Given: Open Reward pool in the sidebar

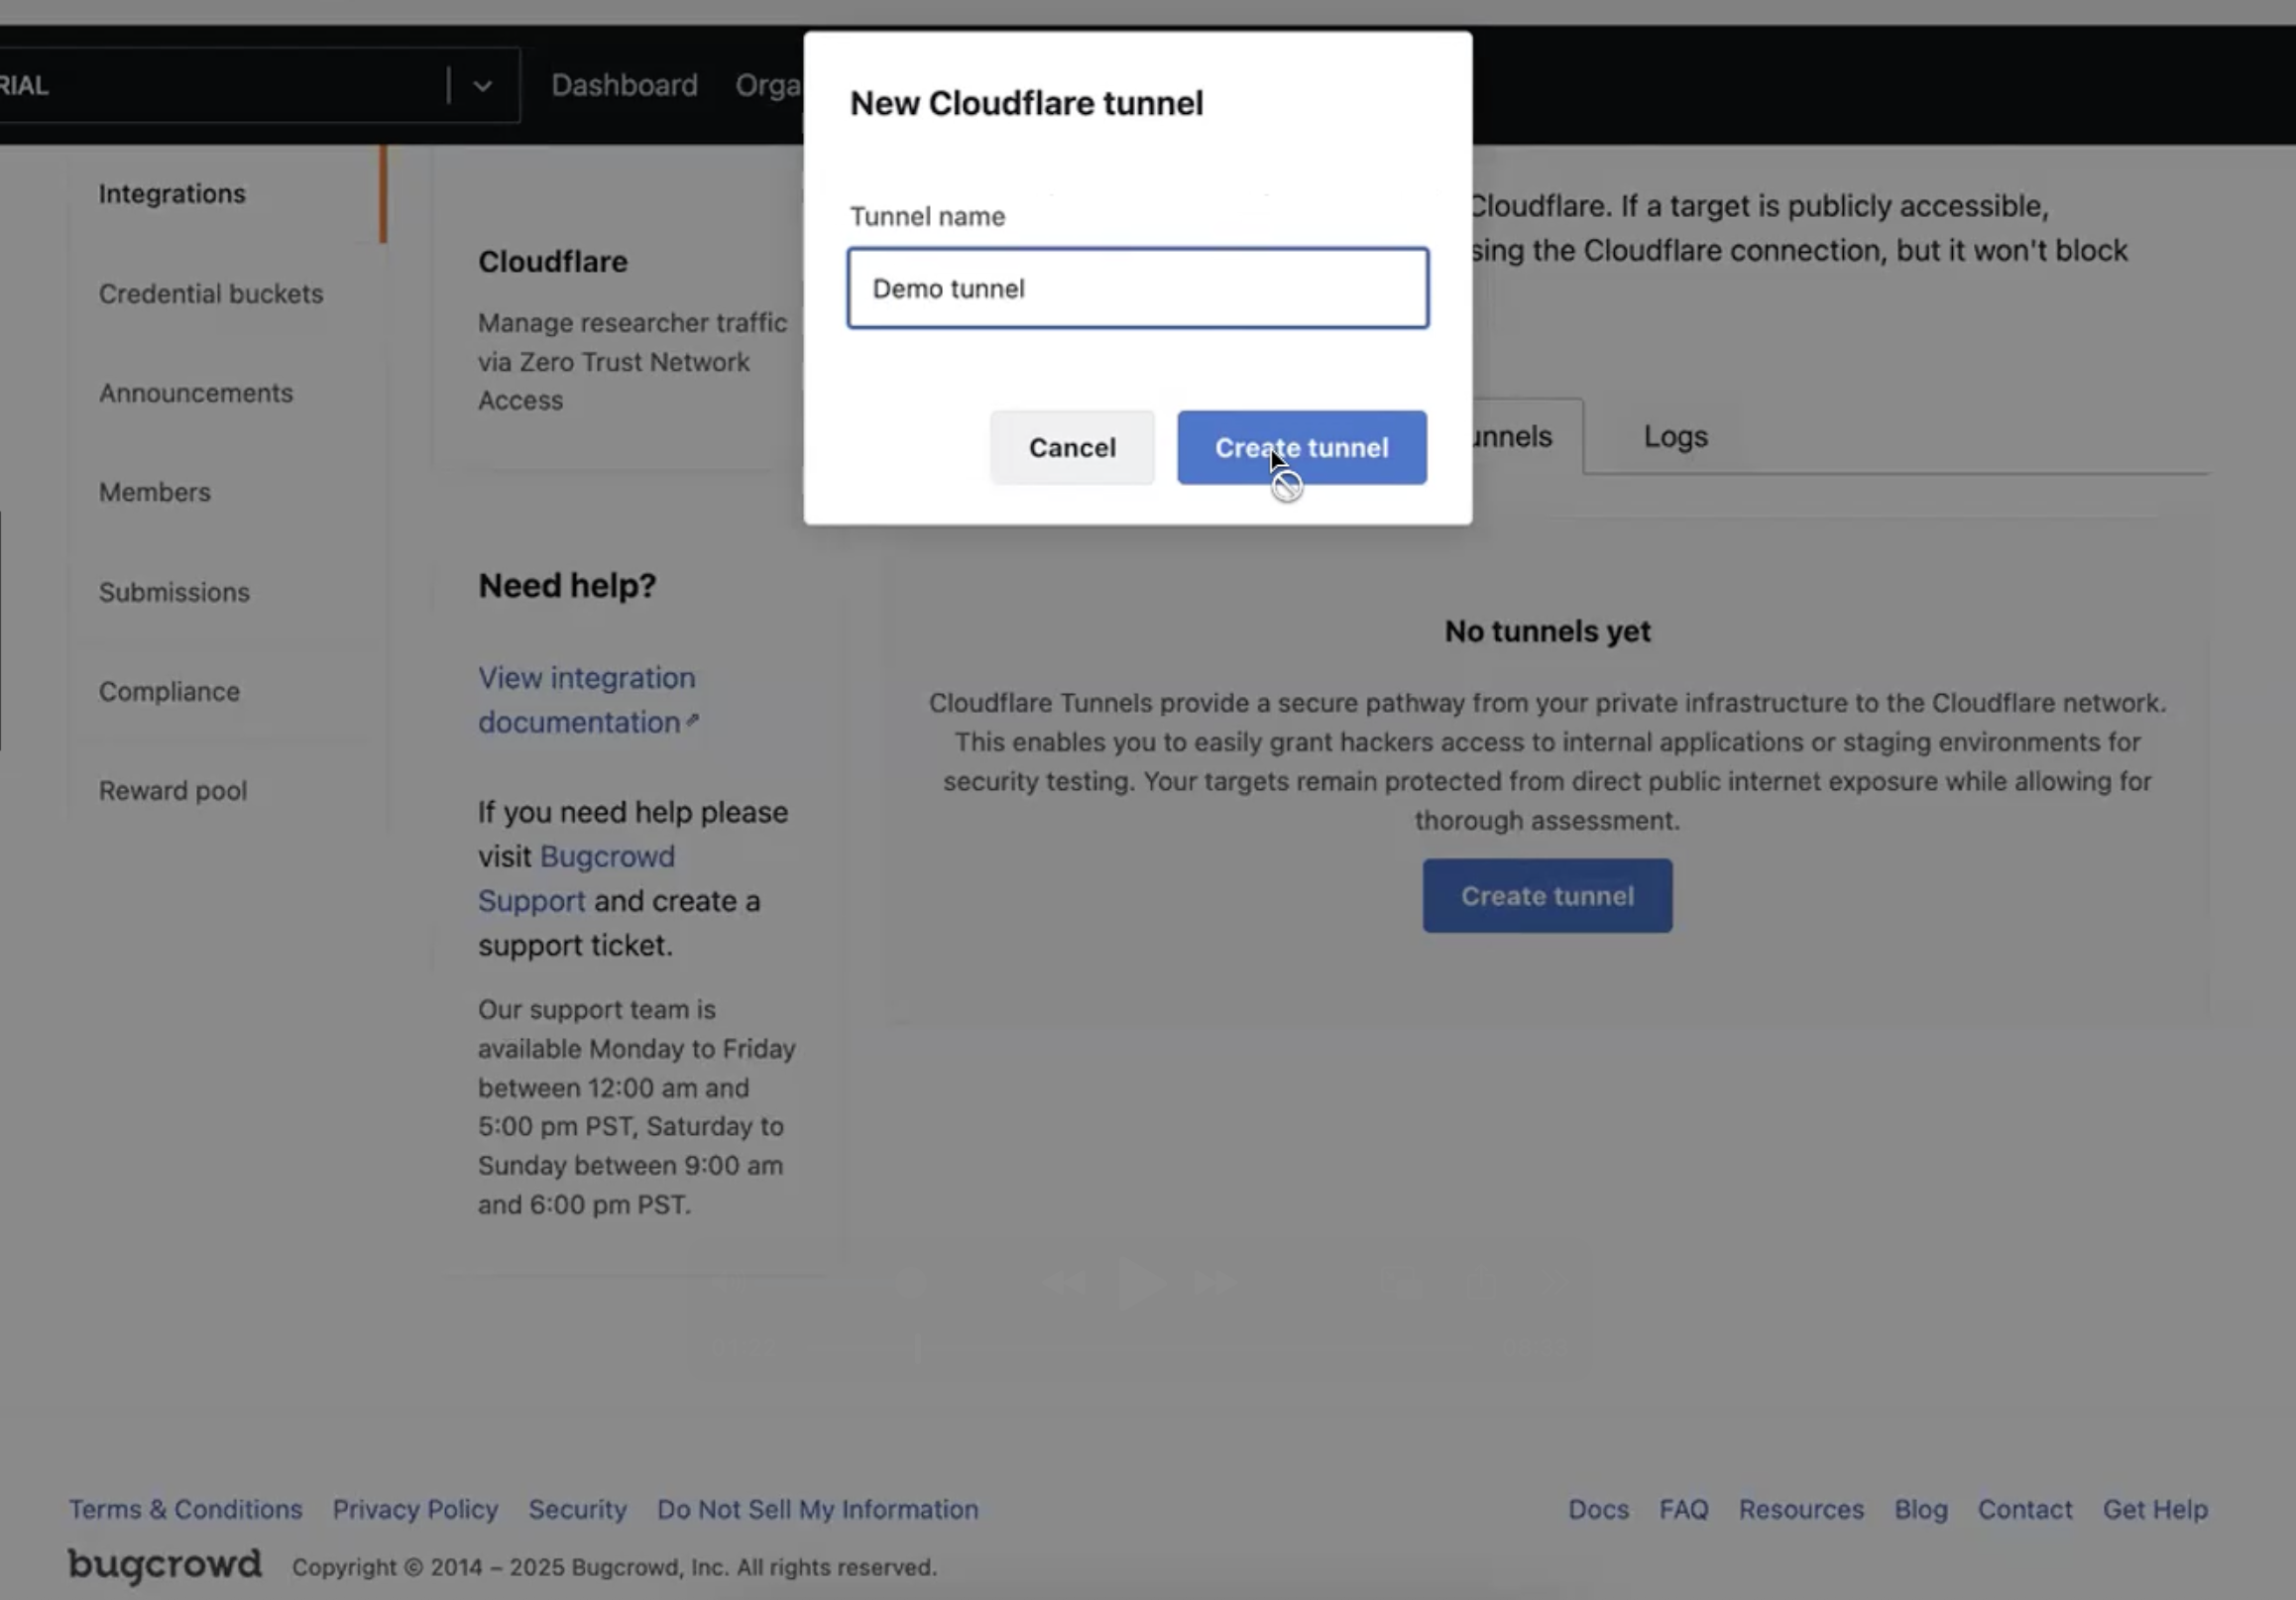Looking at the screenshot, I should [173, 790].
